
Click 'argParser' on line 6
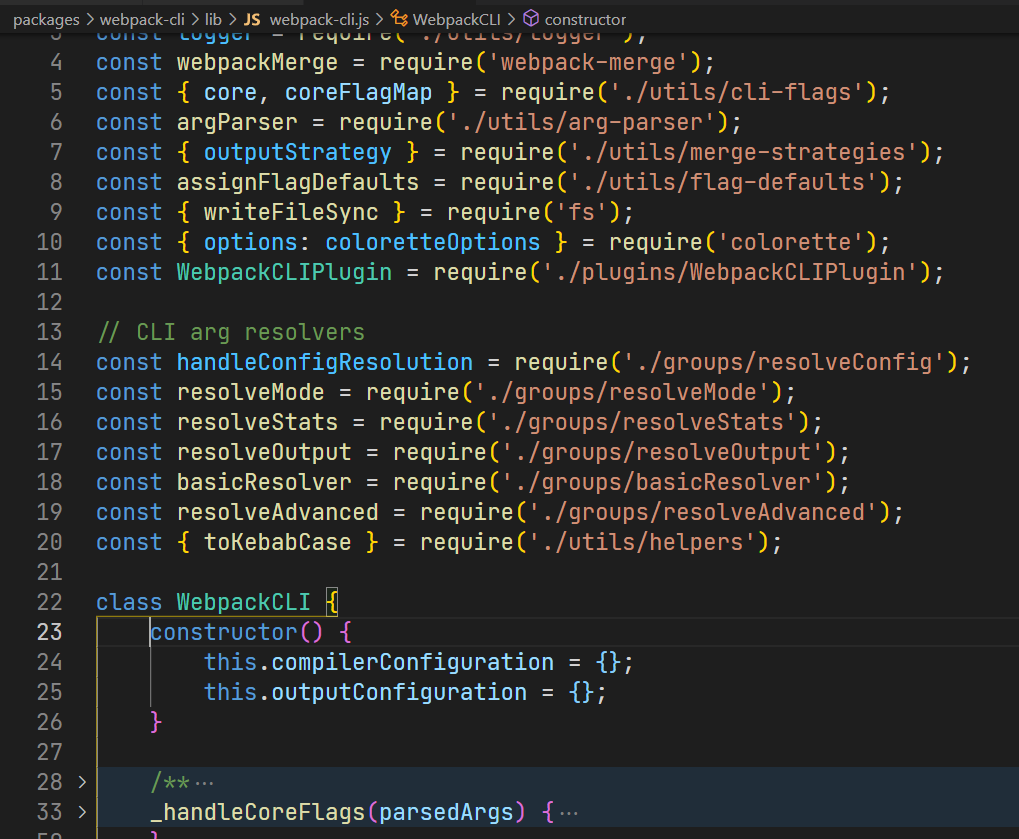237,122
